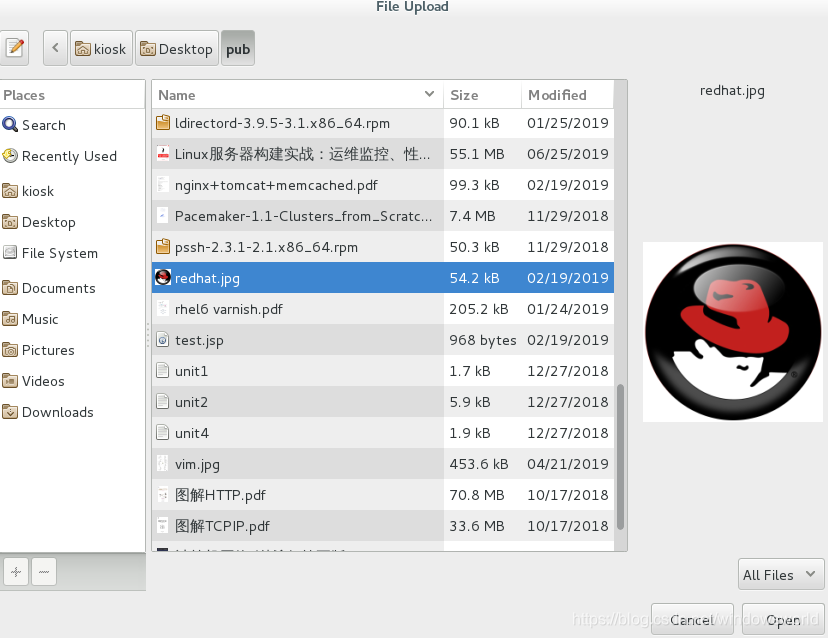Select file name unit1
The height and width of the screenshot is (638, 828).
(191, 371)
